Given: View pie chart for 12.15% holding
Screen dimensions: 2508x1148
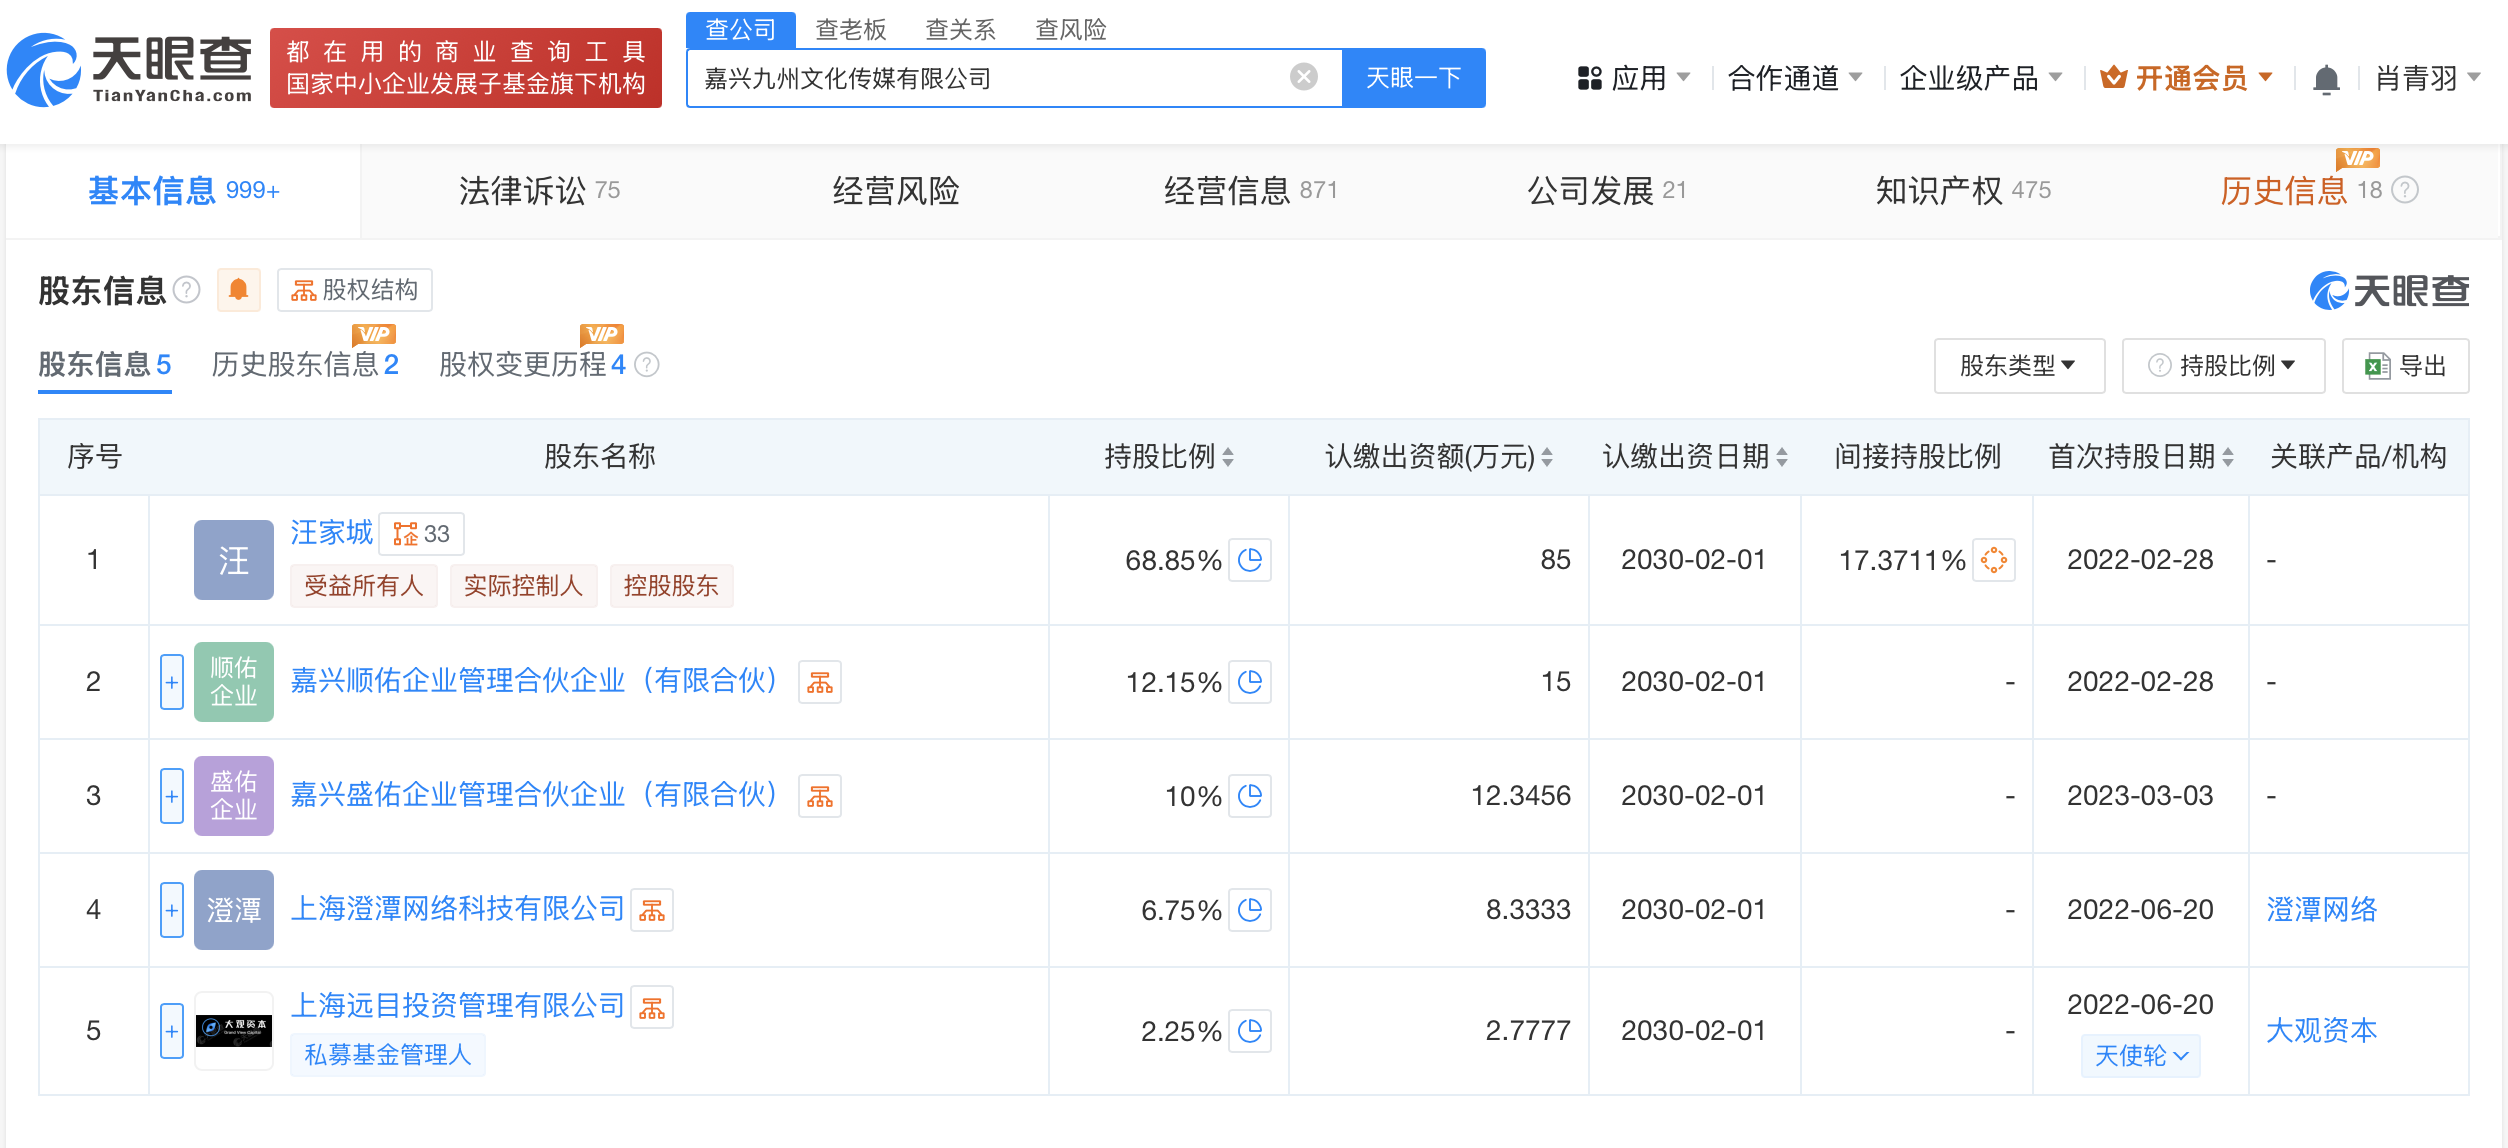Looking at the screenshot, I should 1250,682.
